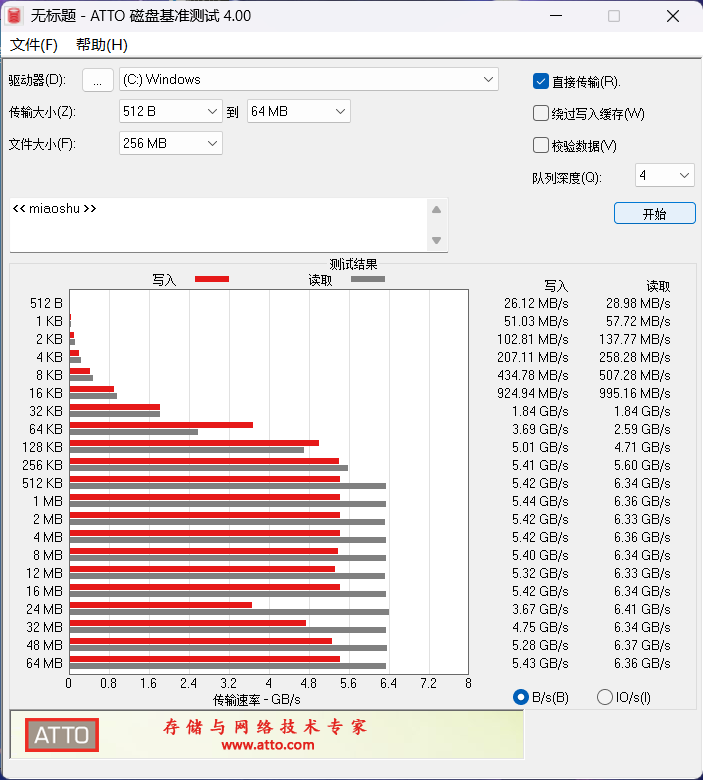This screenshot has width=703, height=780.
Task: Click the 传输速率 - GB/s axis label
Action: coord(257,700)
